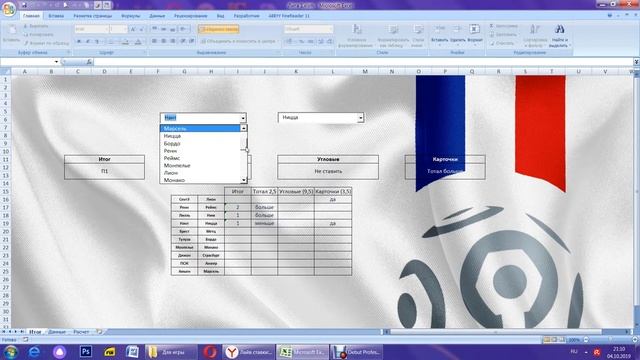Open the Opera browser taskbar icon

click(210, 351)
